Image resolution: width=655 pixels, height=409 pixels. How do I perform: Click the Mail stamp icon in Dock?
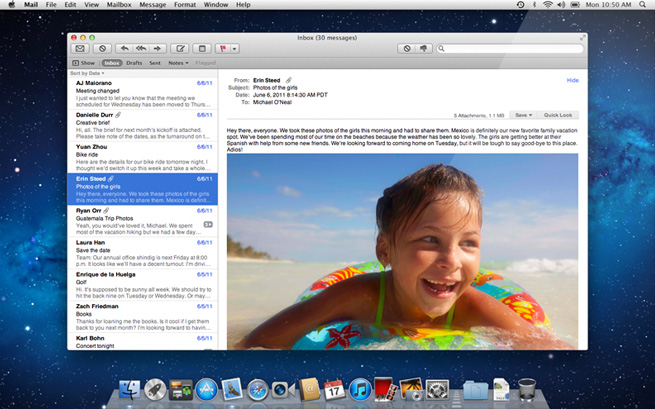(232, 389)
